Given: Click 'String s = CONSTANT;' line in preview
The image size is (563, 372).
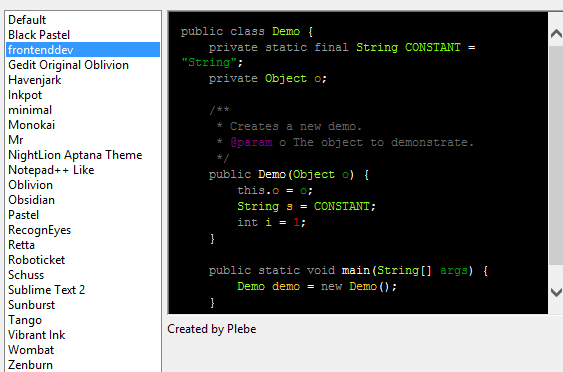Looking at the screenshot, I should coord(306,206).
